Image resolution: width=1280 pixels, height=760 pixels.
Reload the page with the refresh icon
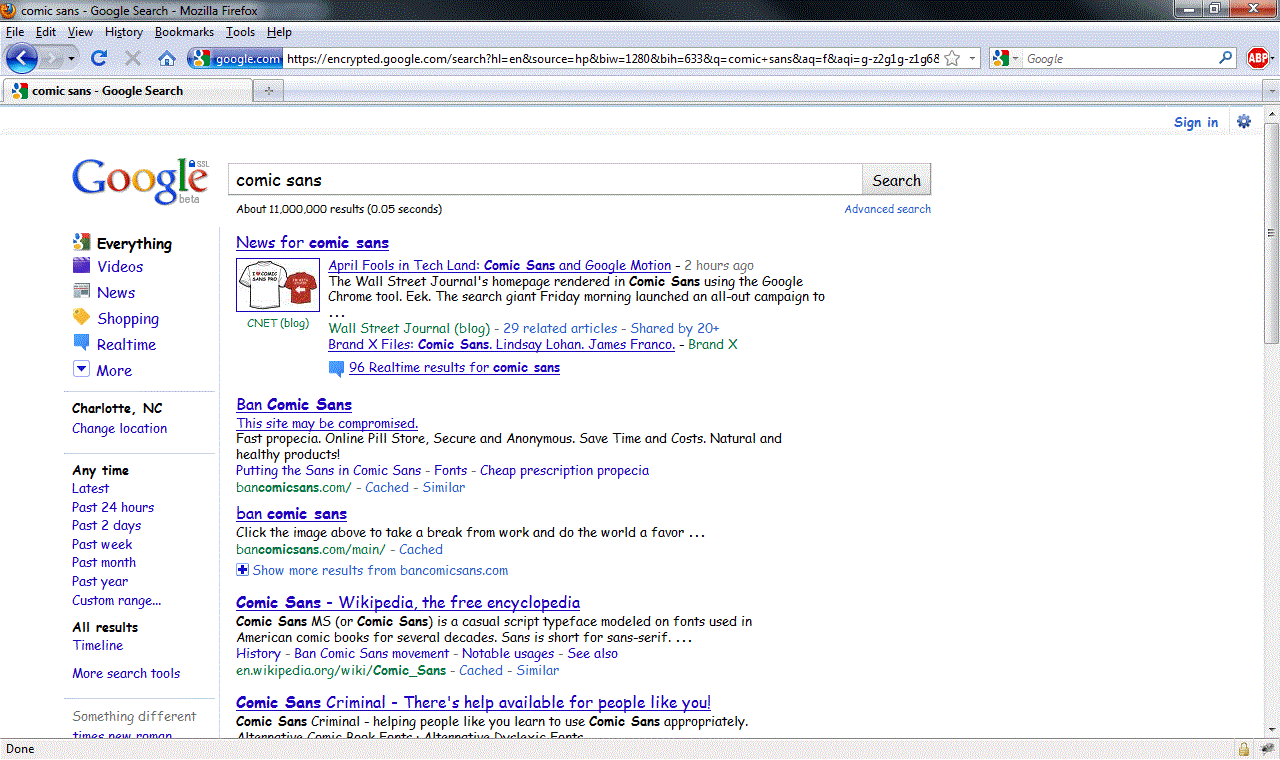point(99,59)
